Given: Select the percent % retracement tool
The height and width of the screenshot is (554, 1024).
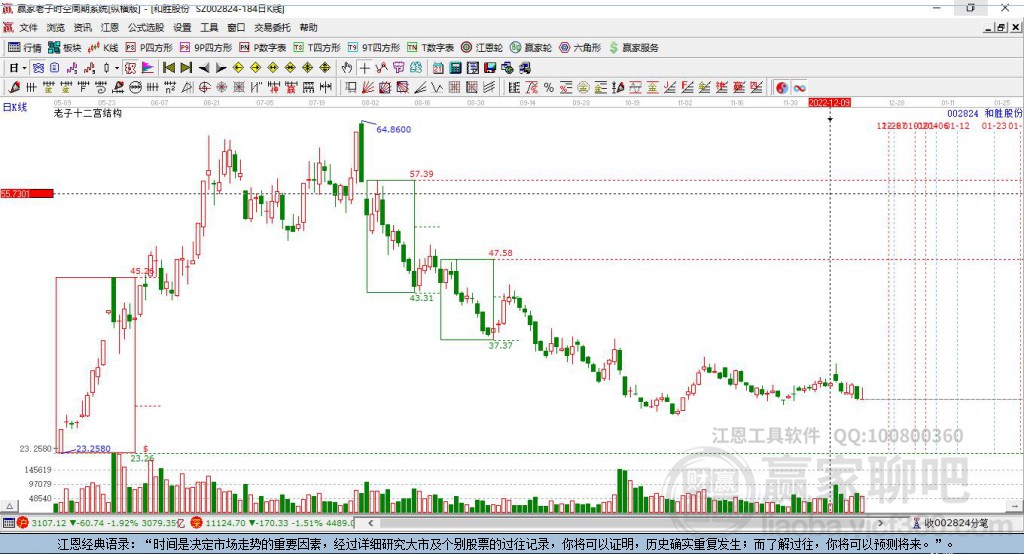Looking at the screenshot, I should (x=549, y=88).
